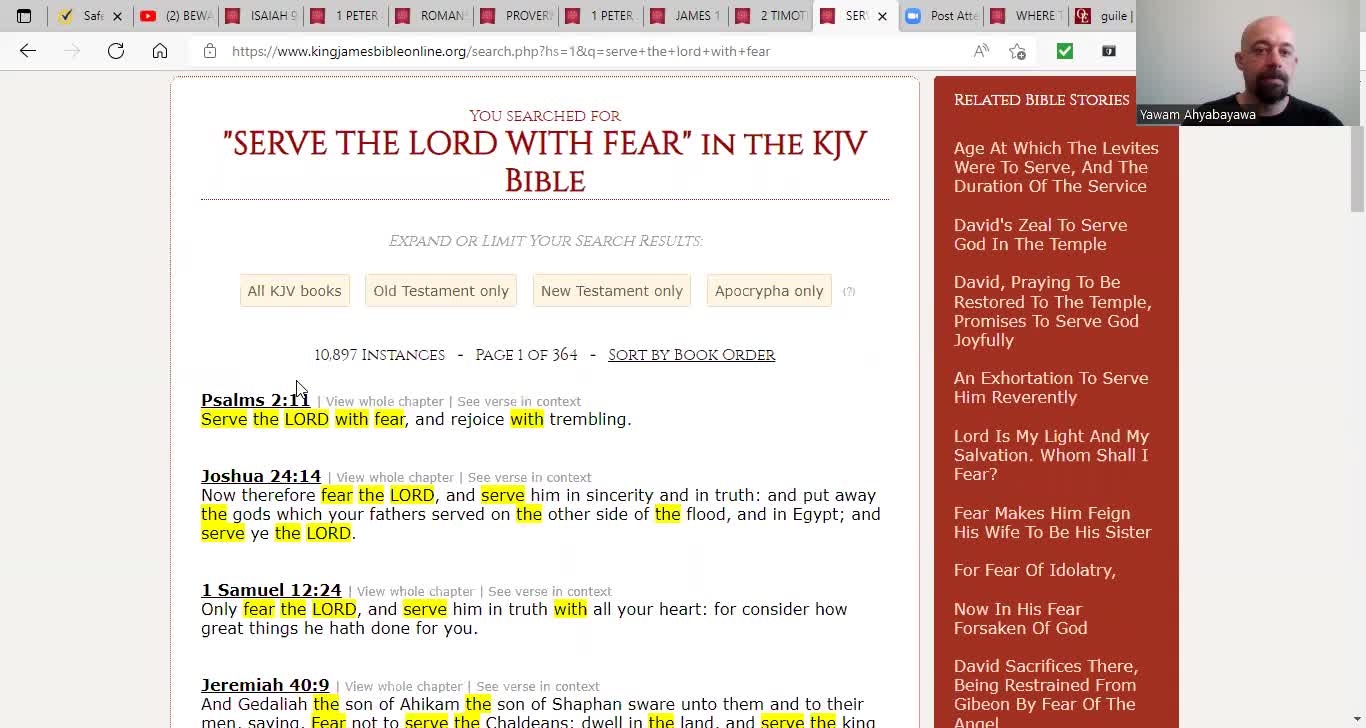The height and width of the screenshot is (728, 1366).
Task: Open the second 1 PETER tab
Action: [x=600, y=16]
